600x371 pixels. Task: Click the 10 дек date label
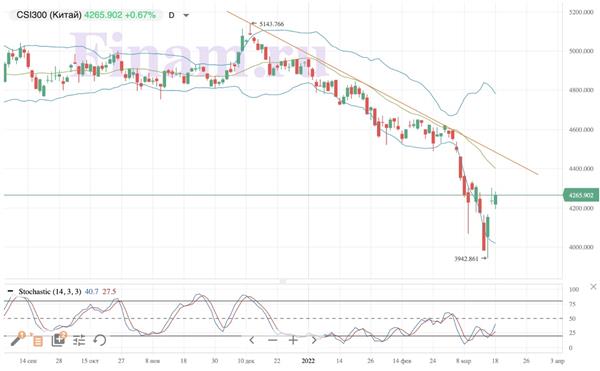246,361
